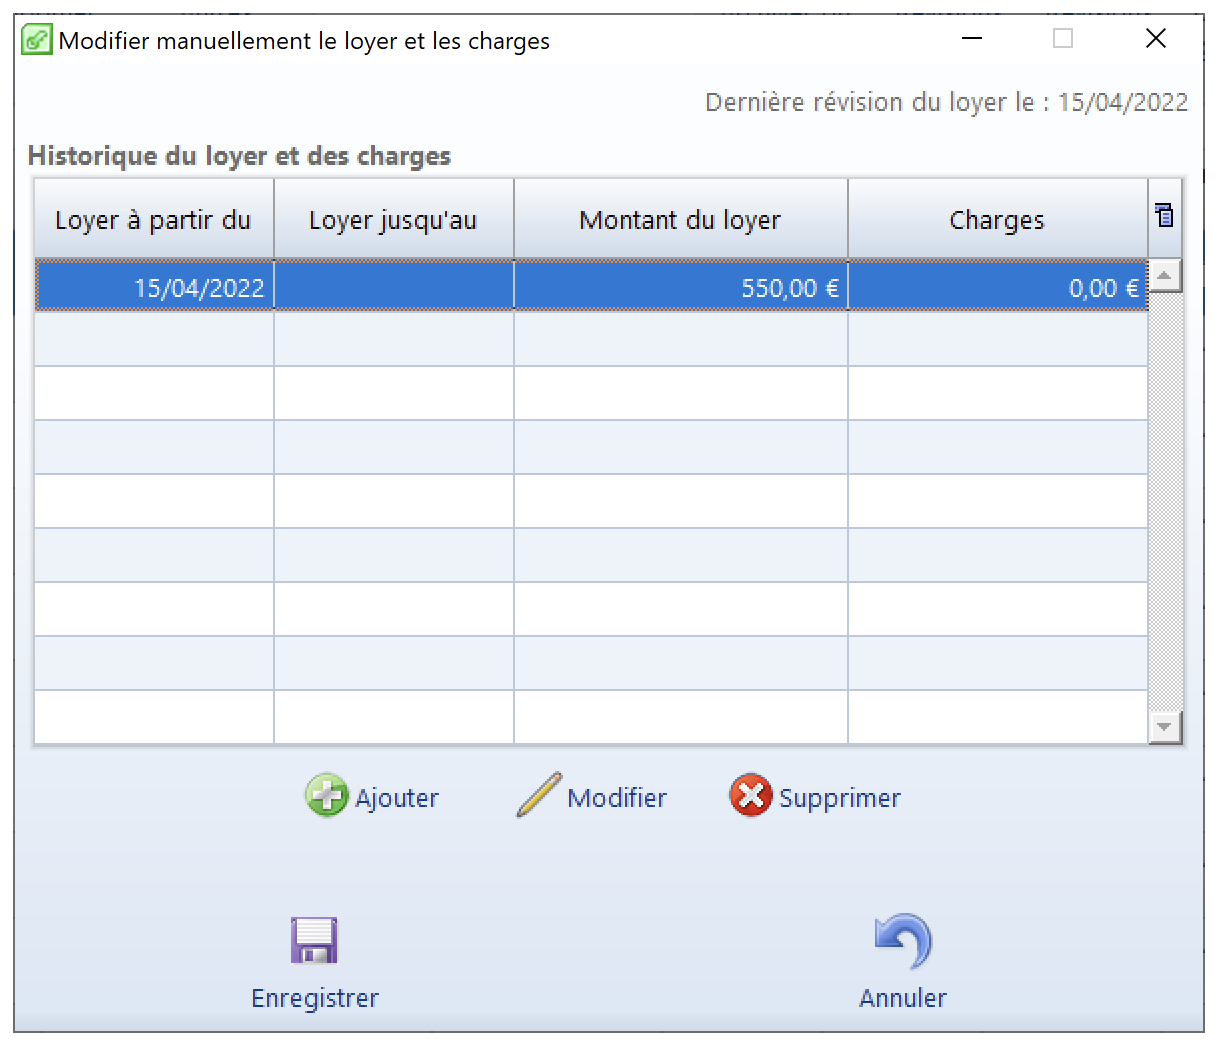Click the application icon in the title bar

37,40
